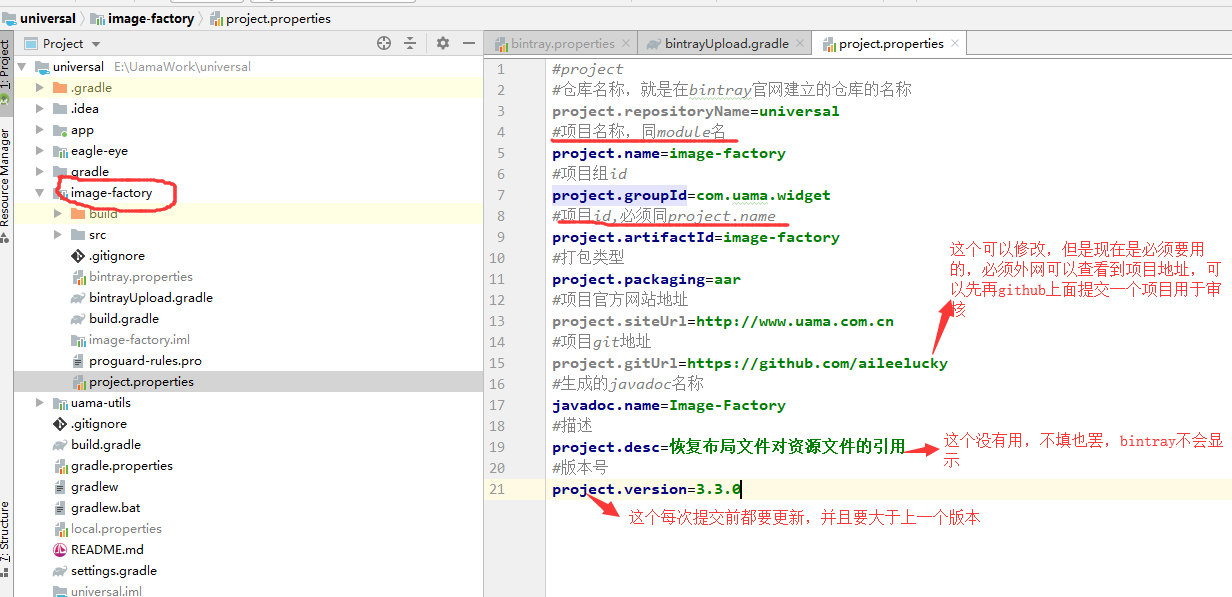Viewport: 1232px width, 597px height.
Task: Select proguard-rules.pro file
Action: click(x=145, y=361)
